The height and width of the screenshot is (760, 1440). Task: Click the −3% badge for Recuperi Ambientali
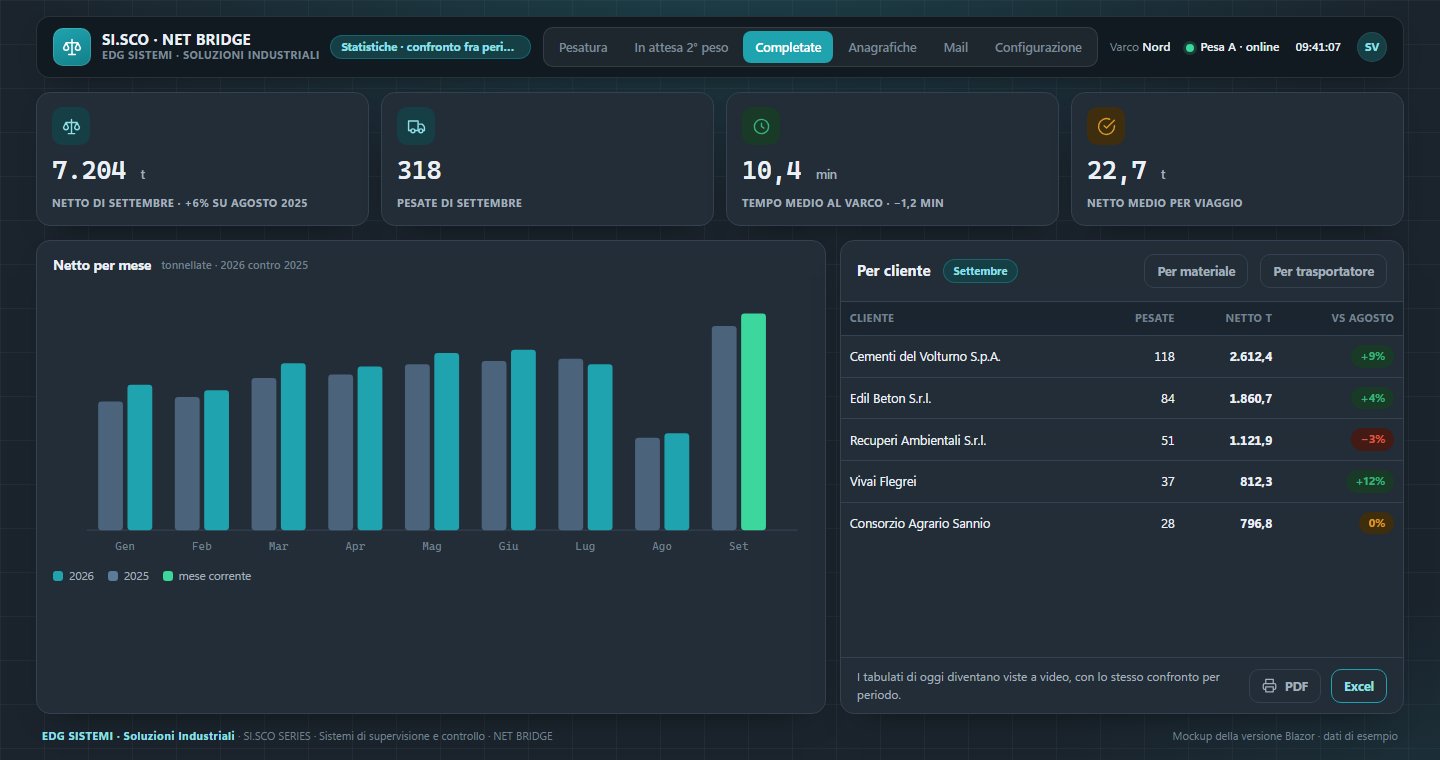point(1372,440)
